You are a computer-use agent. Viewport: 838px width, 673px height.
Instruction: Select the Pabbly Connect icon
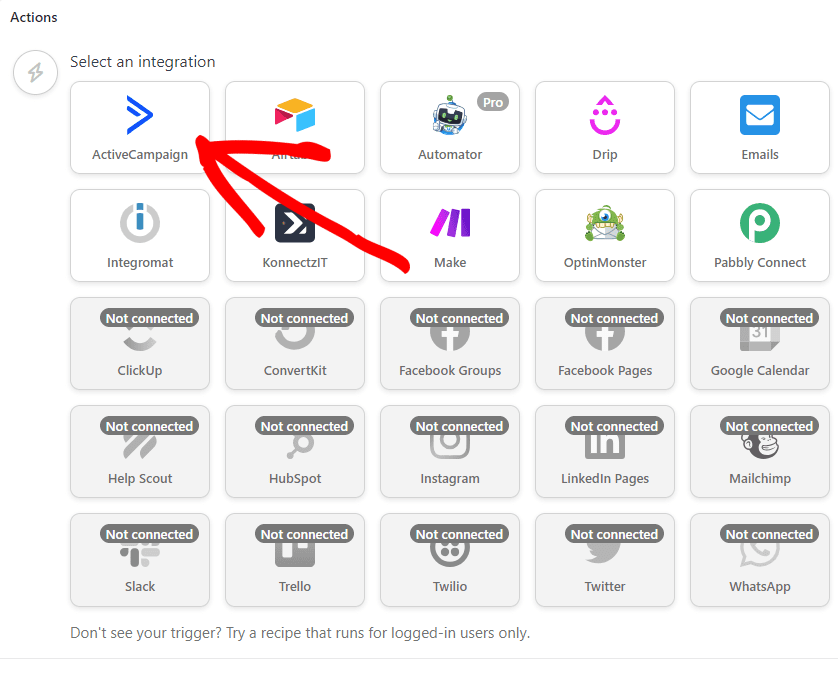click(759, 223)
